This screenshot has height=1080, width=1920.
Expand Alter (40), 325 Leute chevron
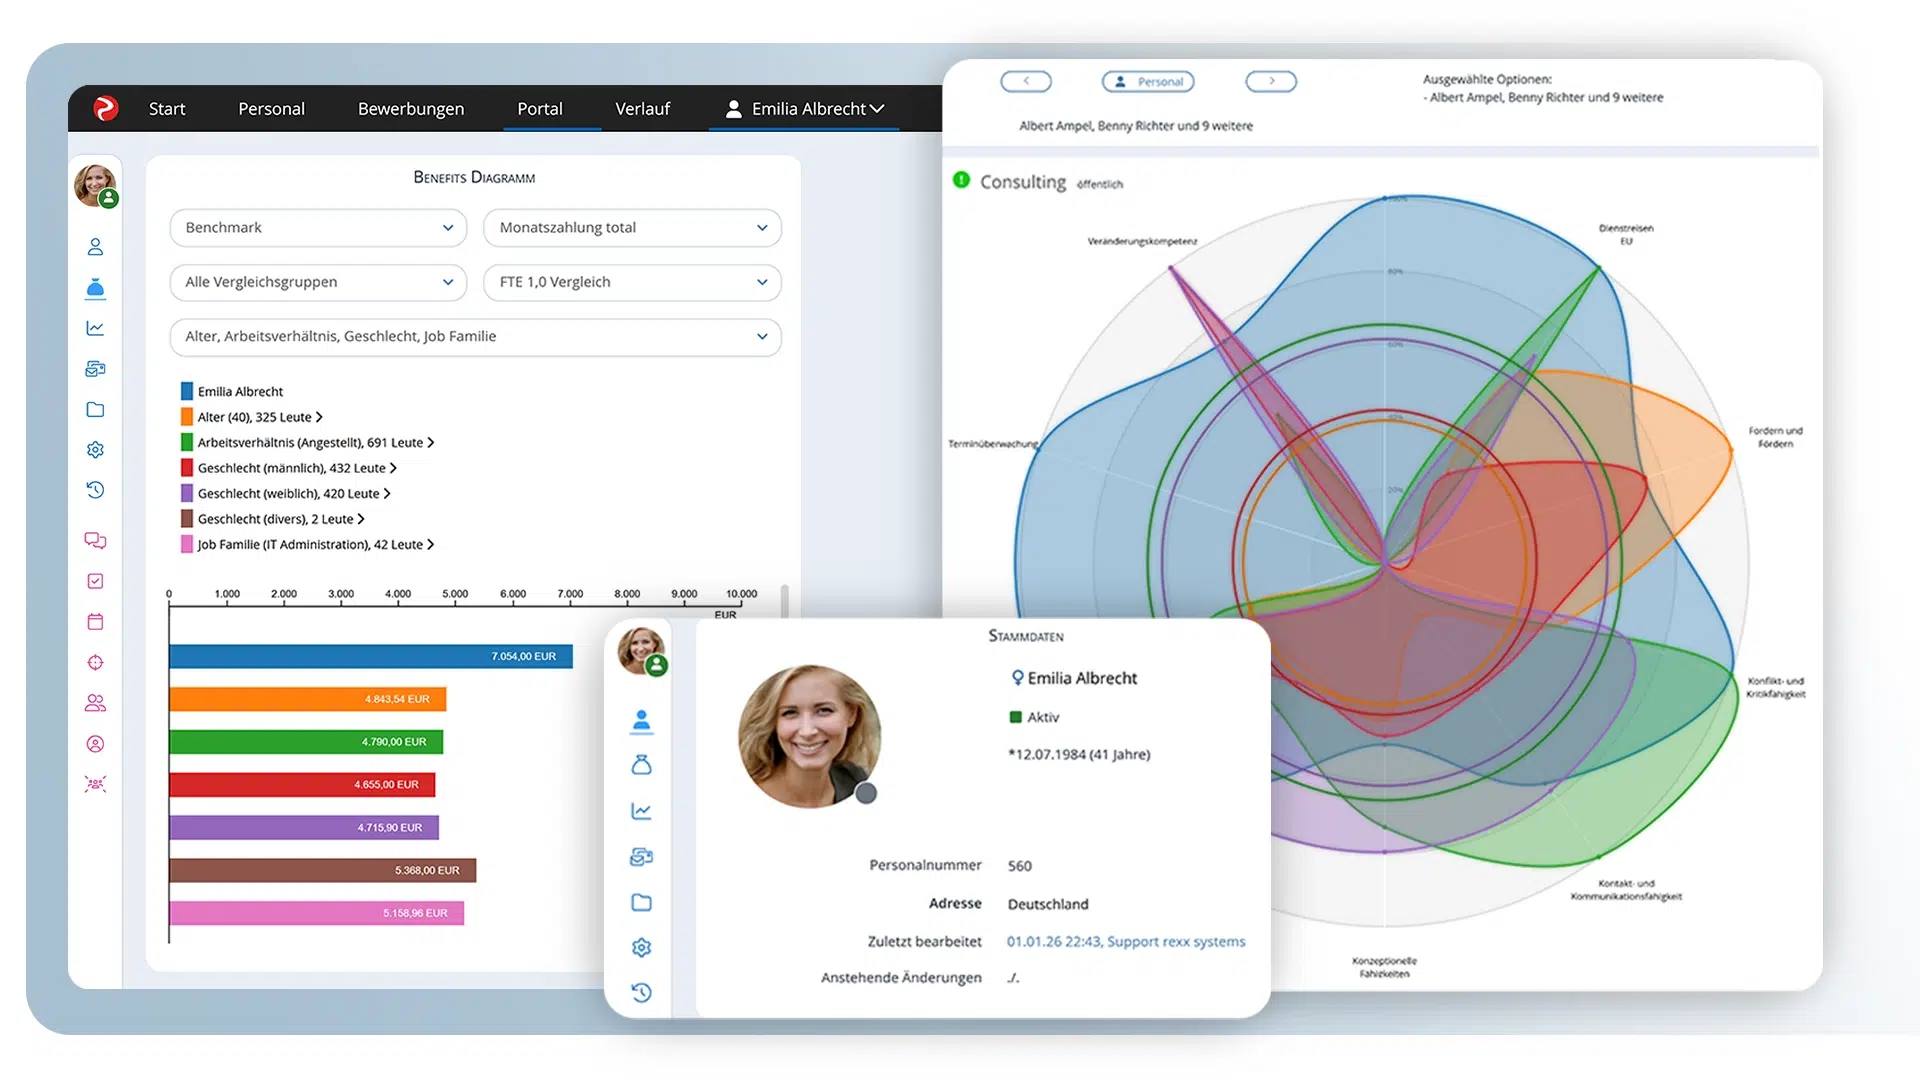click(319, 417)
